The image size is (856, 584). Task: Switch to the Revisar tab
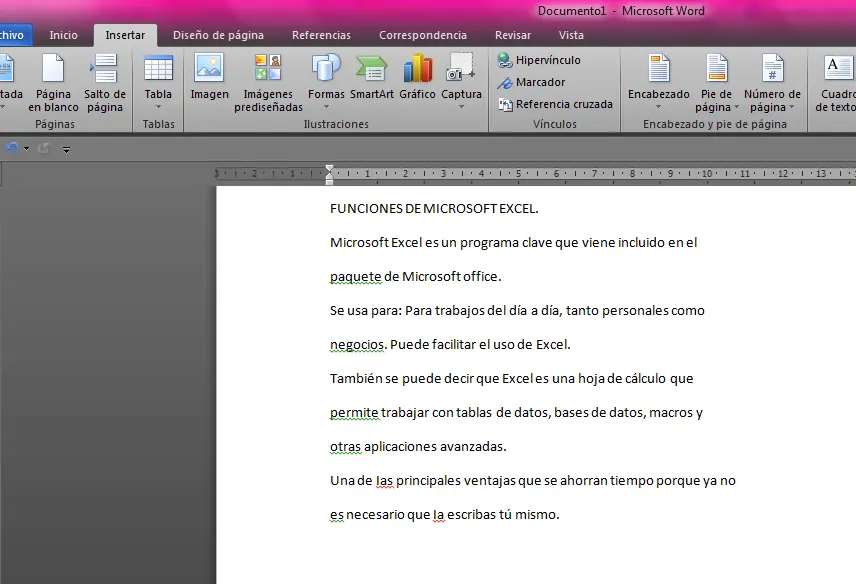(513, 35)
